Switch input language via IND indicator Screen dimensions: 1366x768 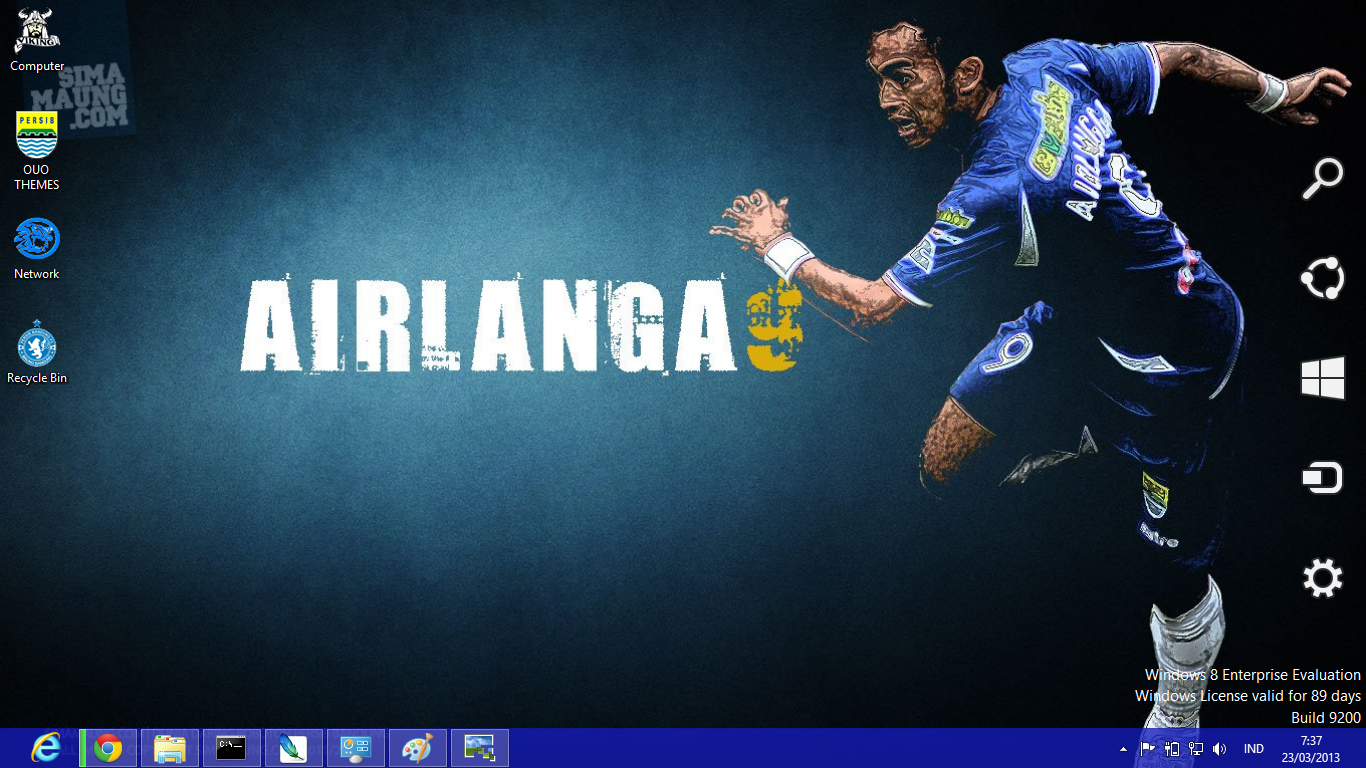tap(1252, 747)
